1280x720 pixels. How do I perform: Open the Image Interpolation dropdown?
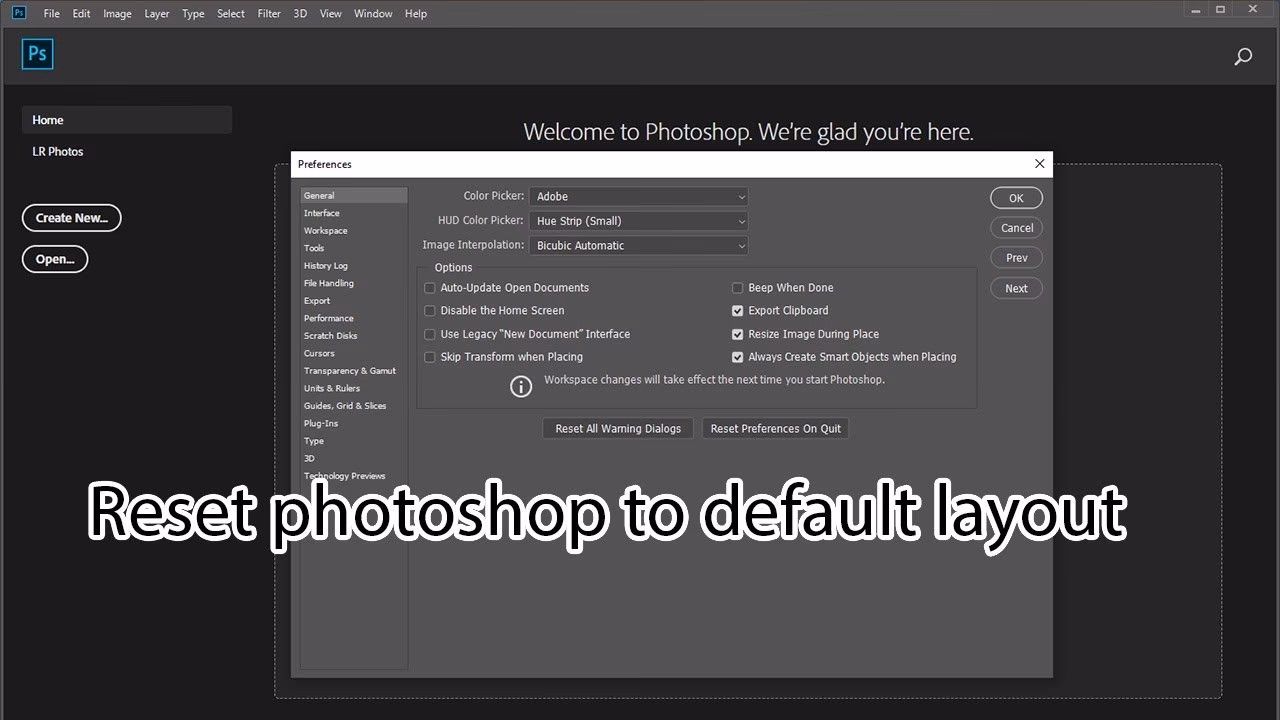(638, 245)
